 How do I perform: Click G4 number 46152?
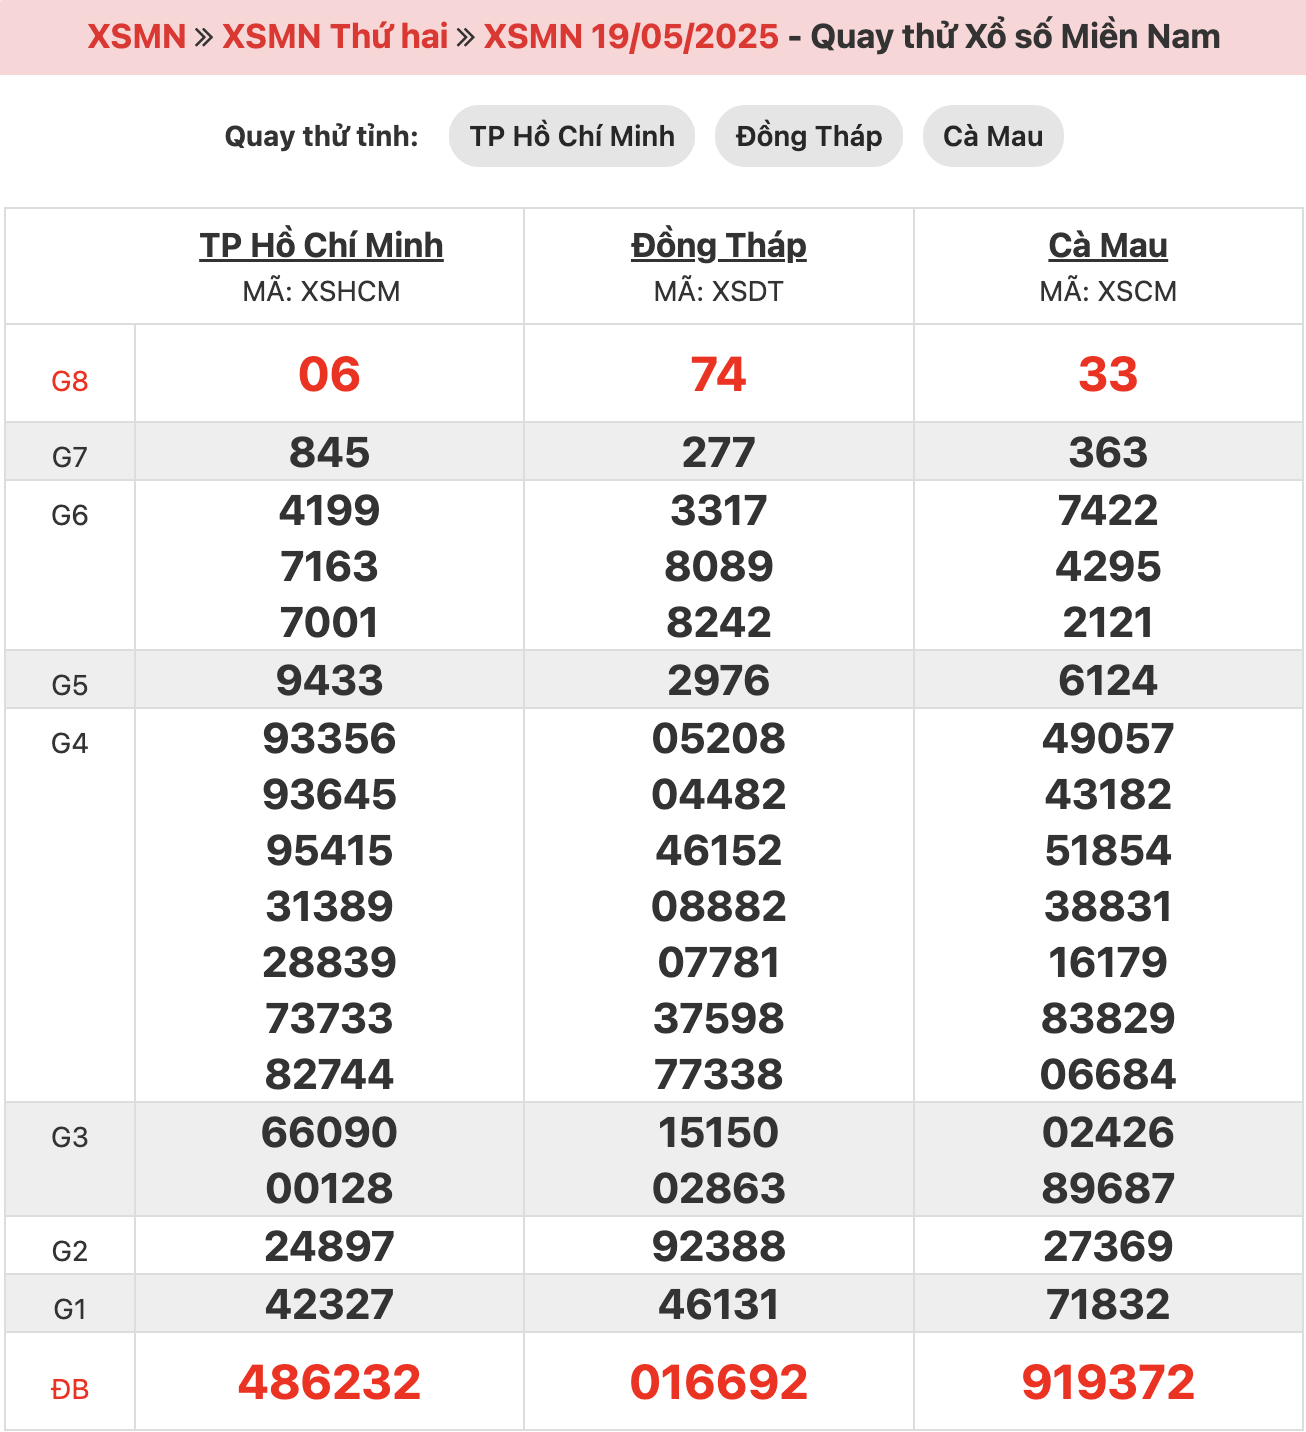coord(719,851)
